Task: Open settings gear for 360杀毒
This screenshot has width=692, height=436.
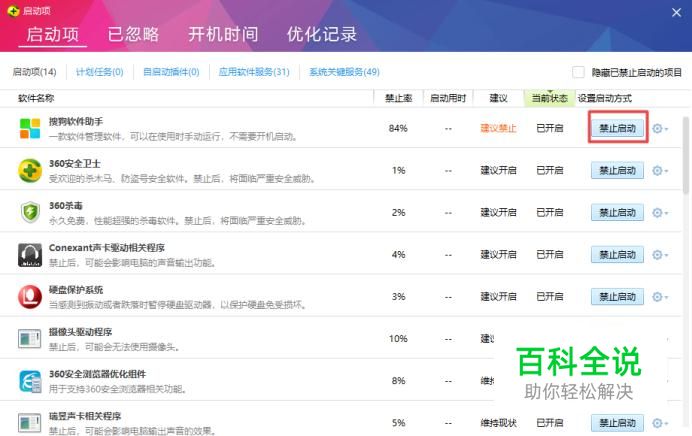Action: pyautogui.click(x=660, y=213)
